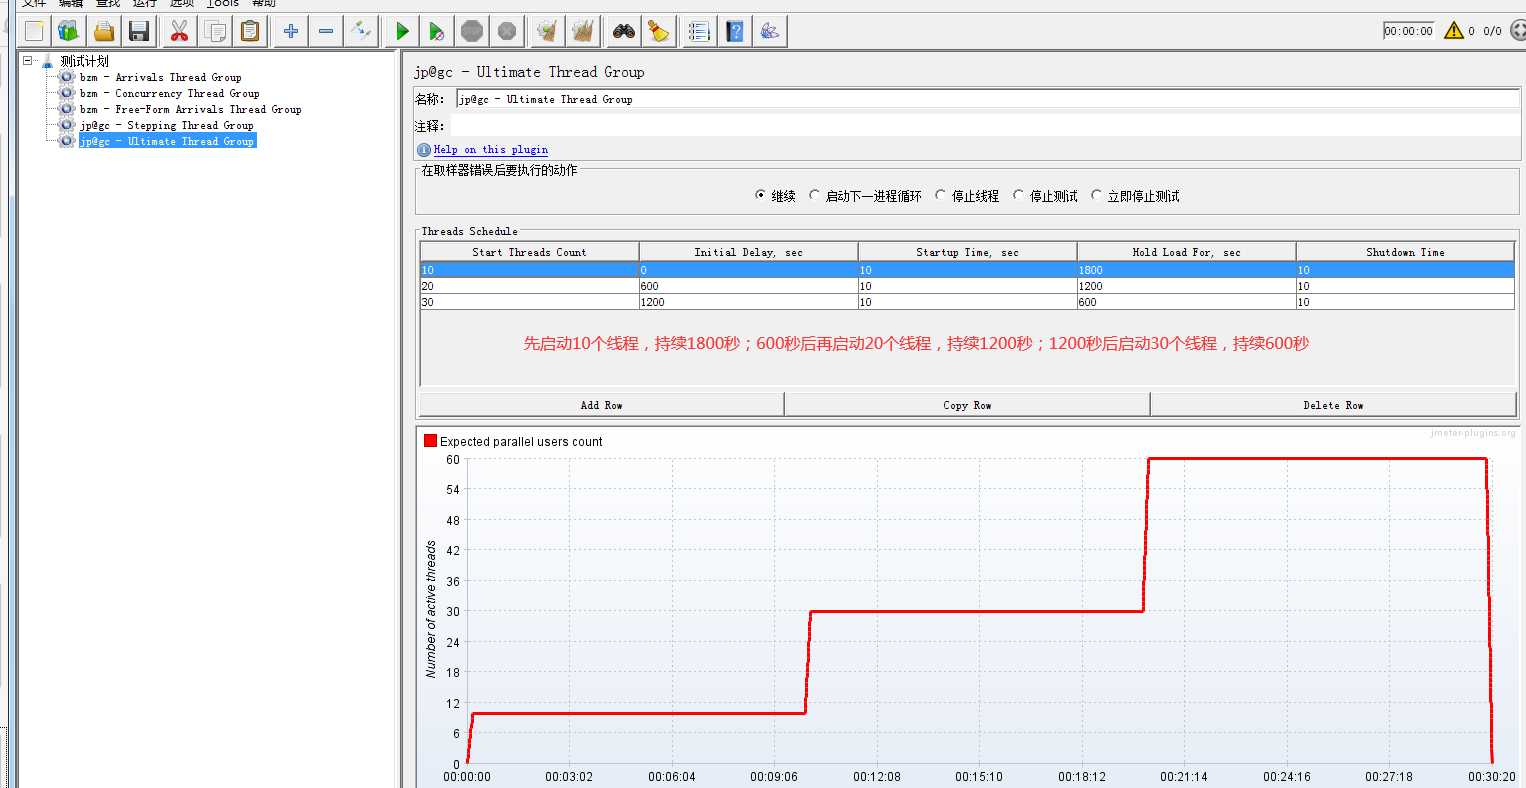Image resolution: width=1526 pixels, height=788 pixels.
Task: Toggle the enabled state toolbar icon
Action: point(361,31)
